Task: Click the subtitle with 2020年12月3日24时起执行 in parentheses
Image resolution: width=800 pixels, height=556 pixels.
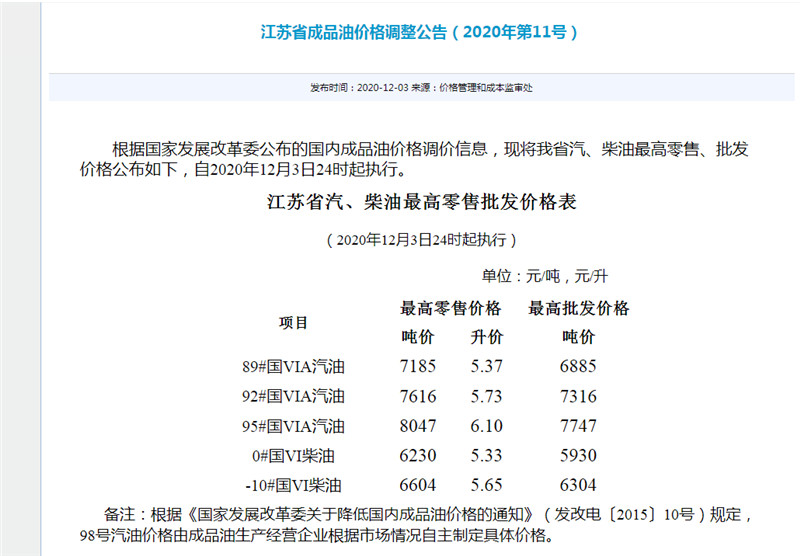Action: (x=422, y=241)
